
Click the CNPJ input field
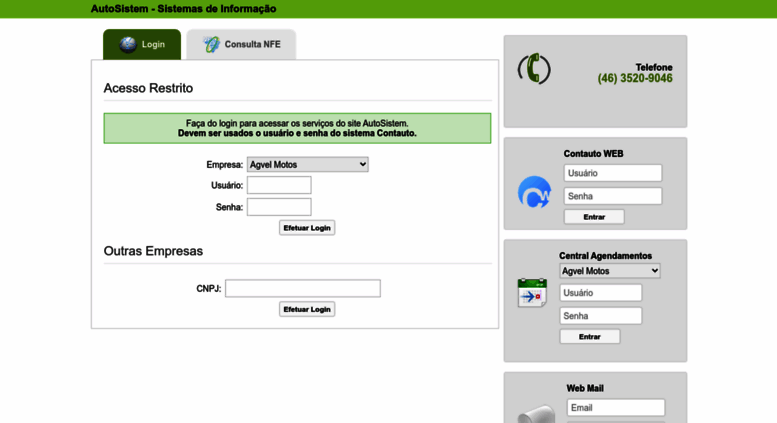(x=303, y=288)
